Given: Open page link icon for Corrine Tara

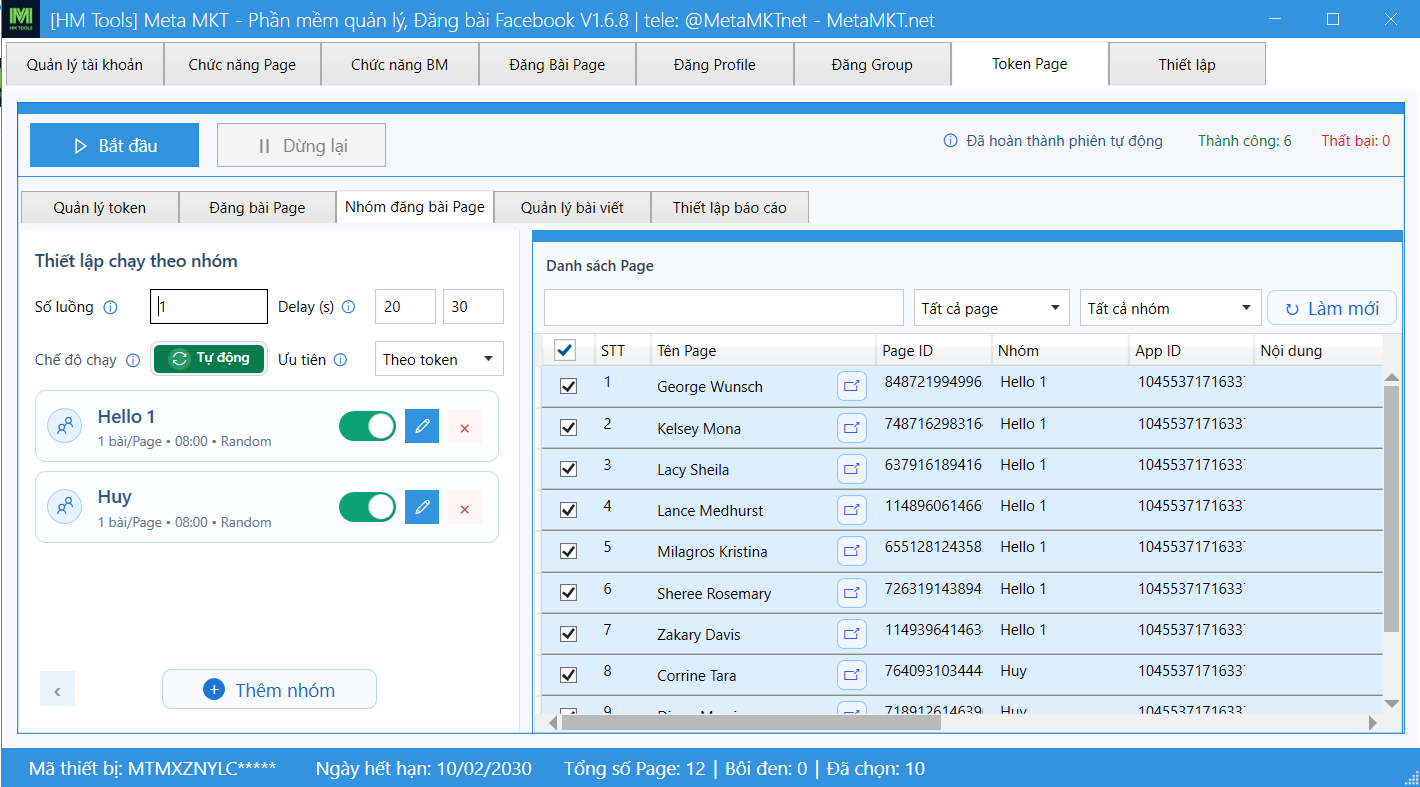Looking at the screenshot, I should [851, 675].
